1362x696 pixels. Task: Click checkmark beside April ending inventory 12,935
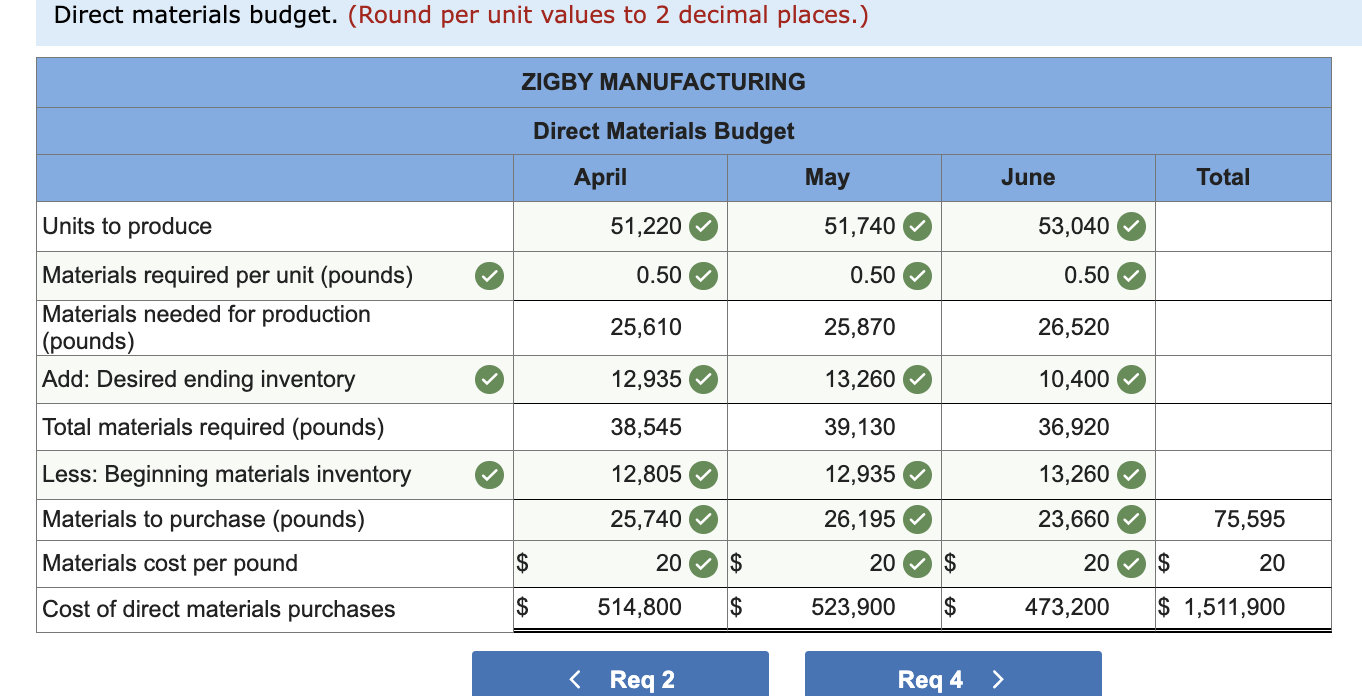click(704, 379)
